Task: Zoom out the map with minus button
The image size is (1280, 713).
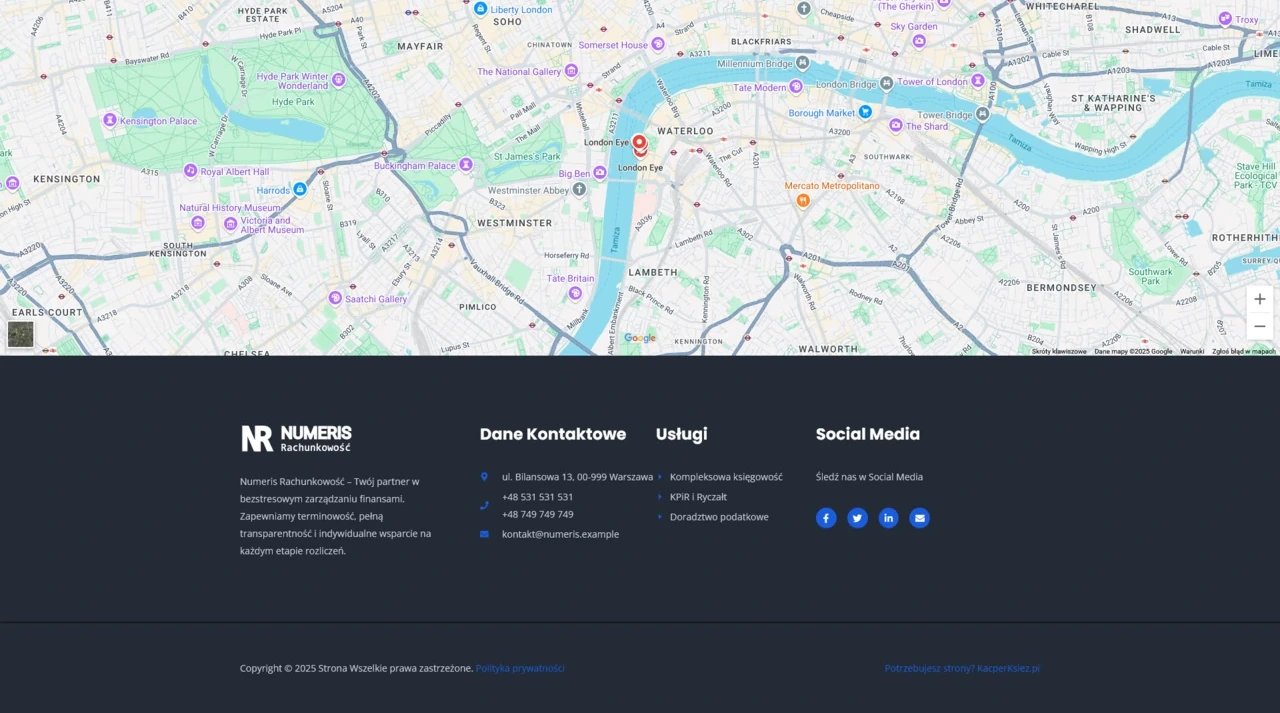Action: 1260,326
